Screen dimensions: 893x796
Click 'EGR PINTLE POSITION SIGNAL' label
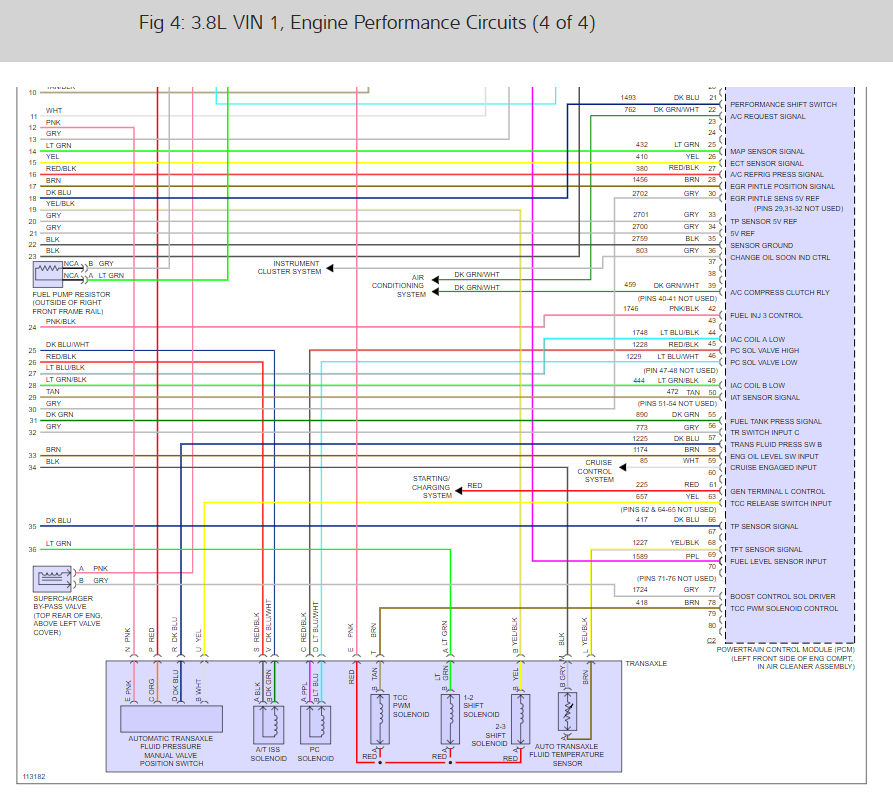[783, 187]
